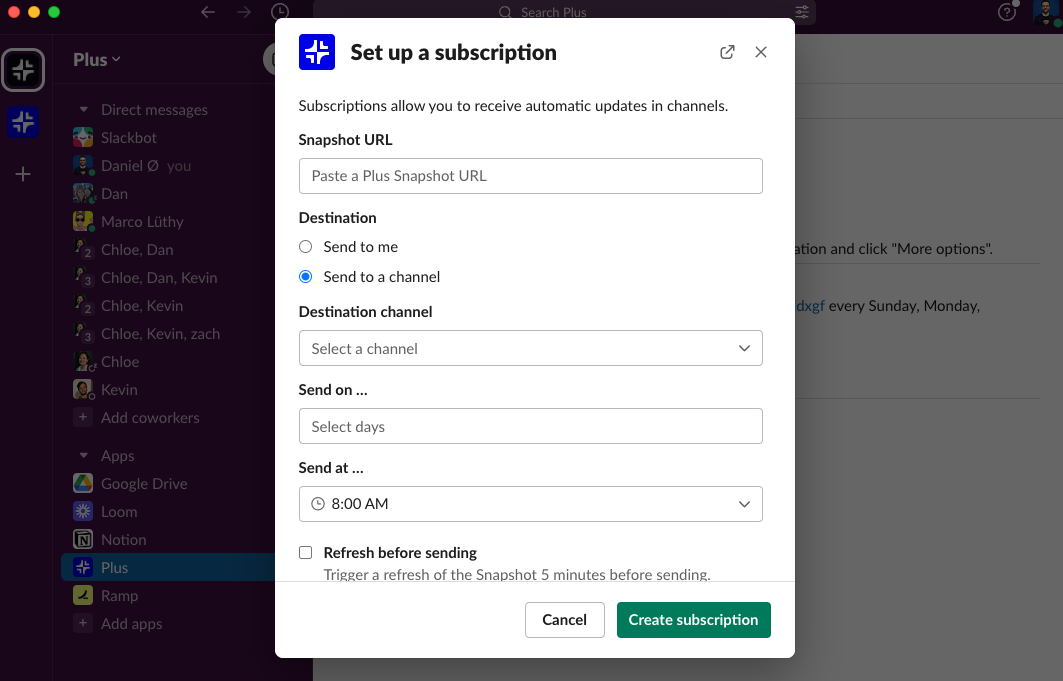Click the Select days field

[x=530, y=426]
